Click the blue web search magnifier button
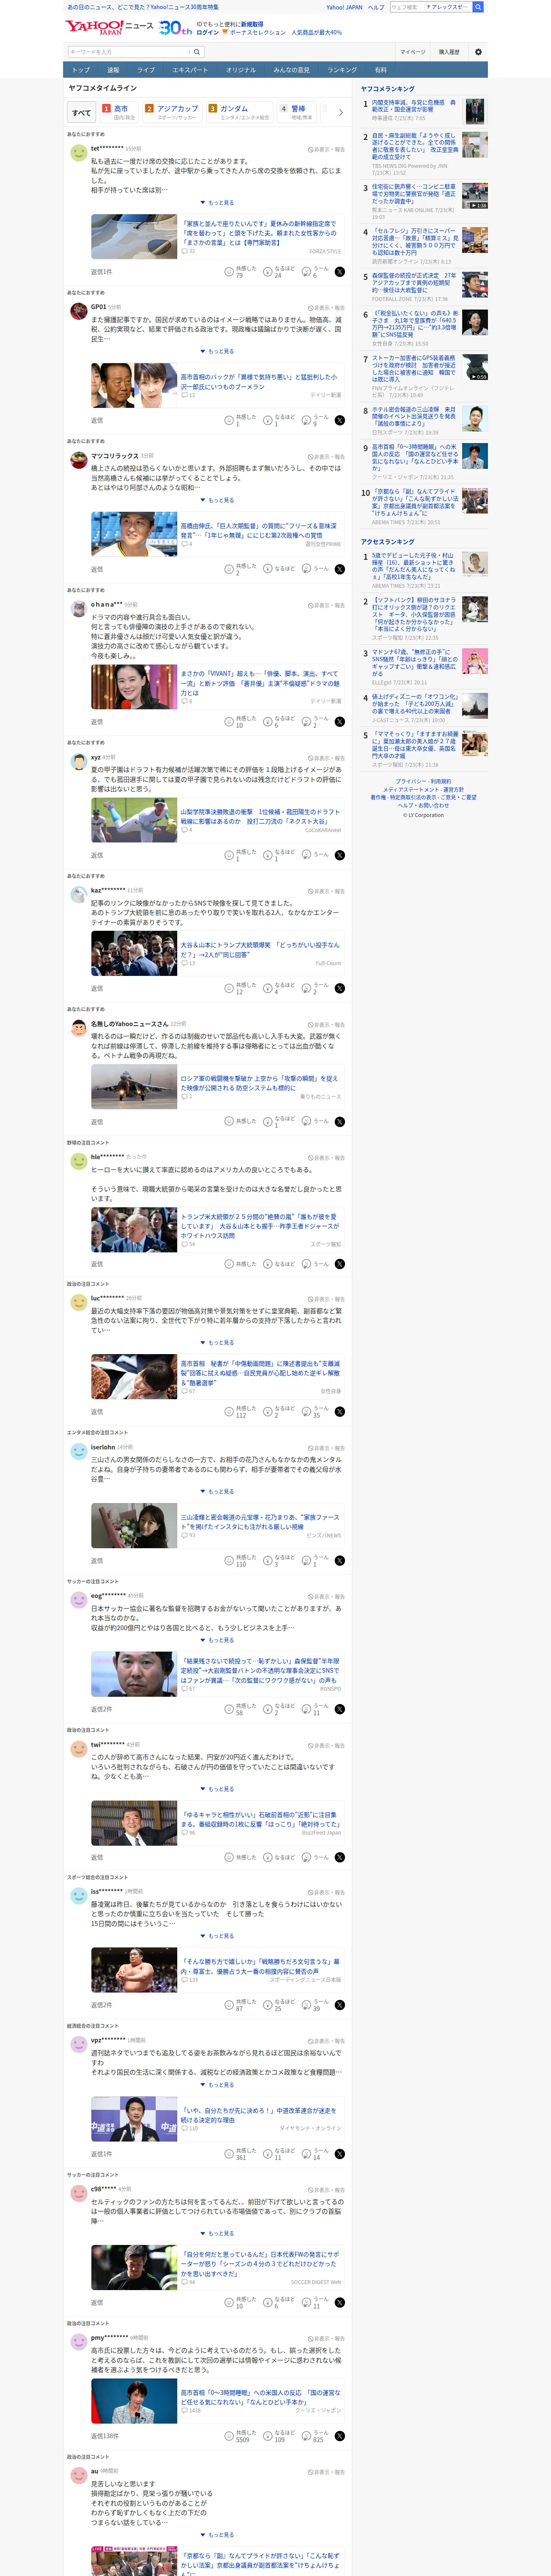This screenshot has height=2576, width=551. pyautogui.click(x=478, y=7)
